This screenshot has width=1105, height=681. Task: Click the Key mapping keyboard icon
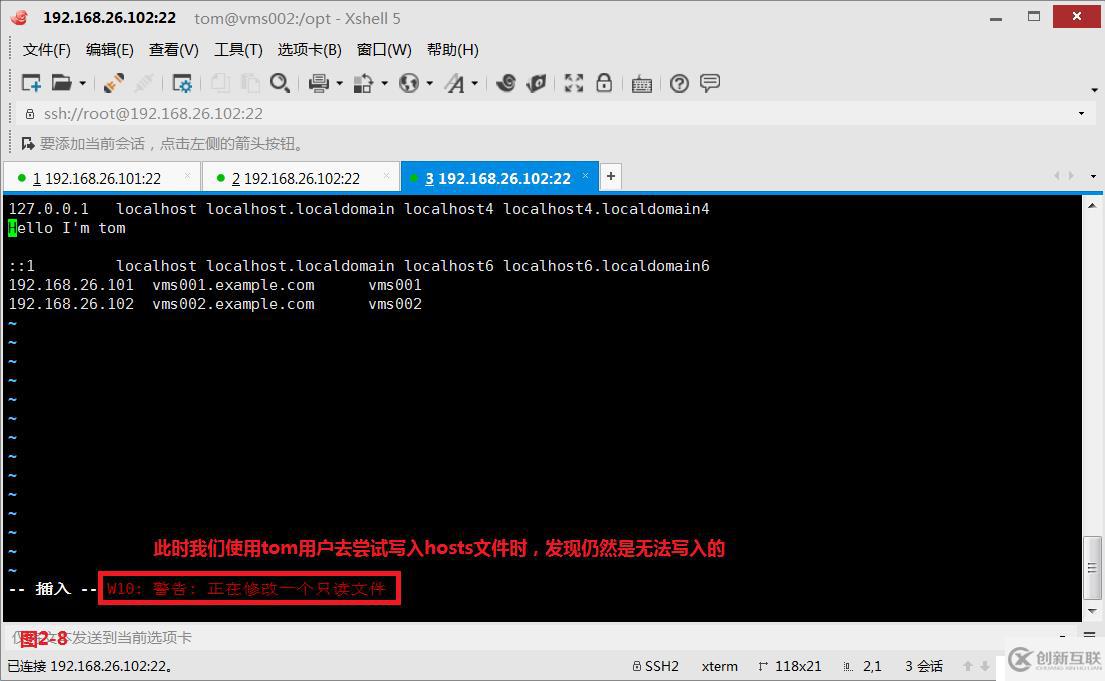pyautogui.click(x=641, y=84)
